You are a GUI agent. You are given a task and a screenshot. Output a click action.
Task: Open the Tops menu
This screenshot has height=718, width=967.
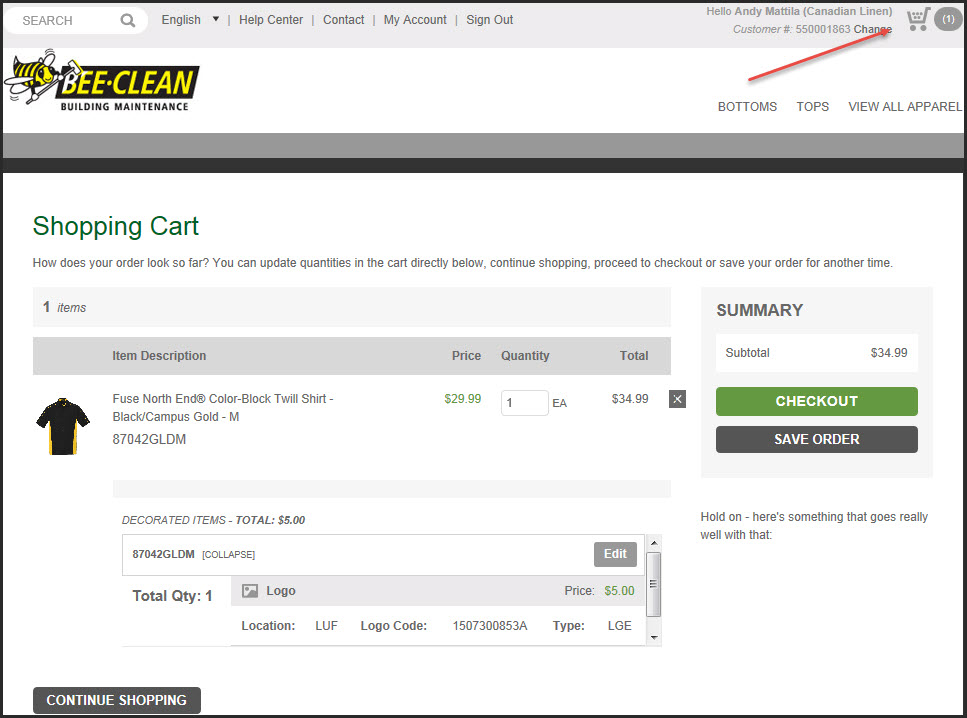(812, 107)
